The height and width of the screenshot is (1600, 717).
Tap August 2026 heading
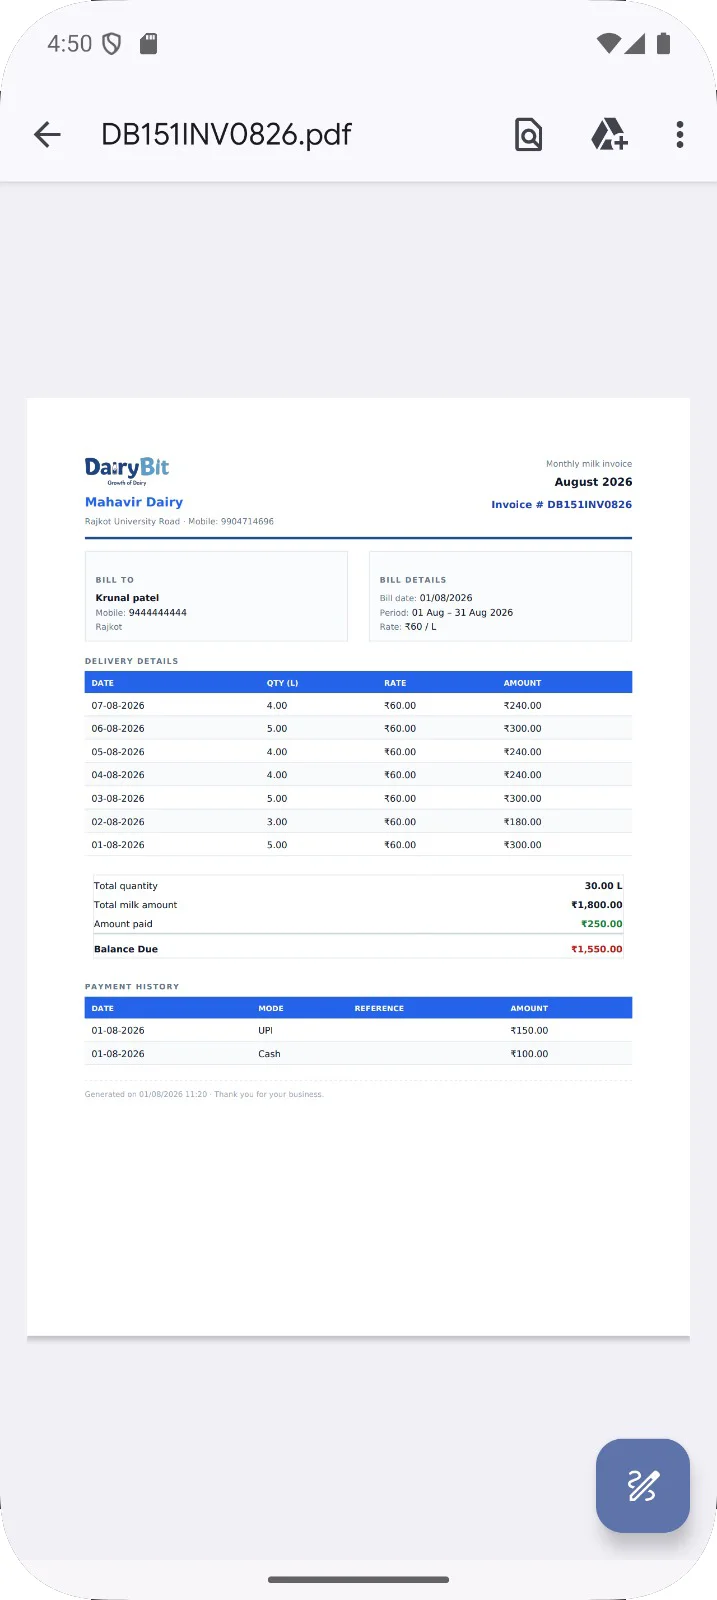[x=593, y=482]
